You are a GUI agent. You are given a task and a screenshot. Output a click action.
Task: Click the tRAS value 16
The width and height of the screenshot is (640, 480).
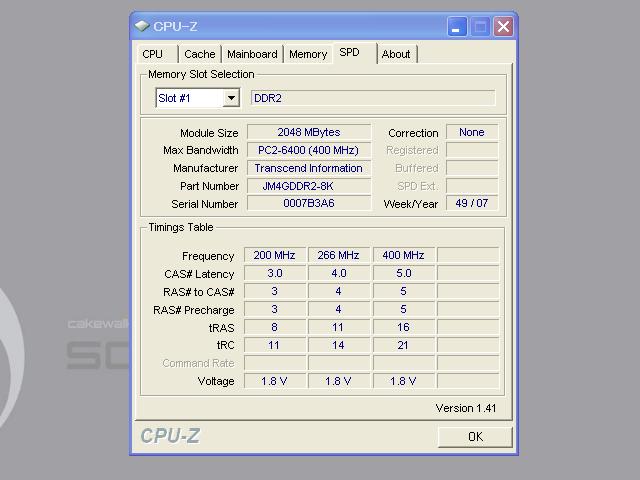(x=404, y=327)
